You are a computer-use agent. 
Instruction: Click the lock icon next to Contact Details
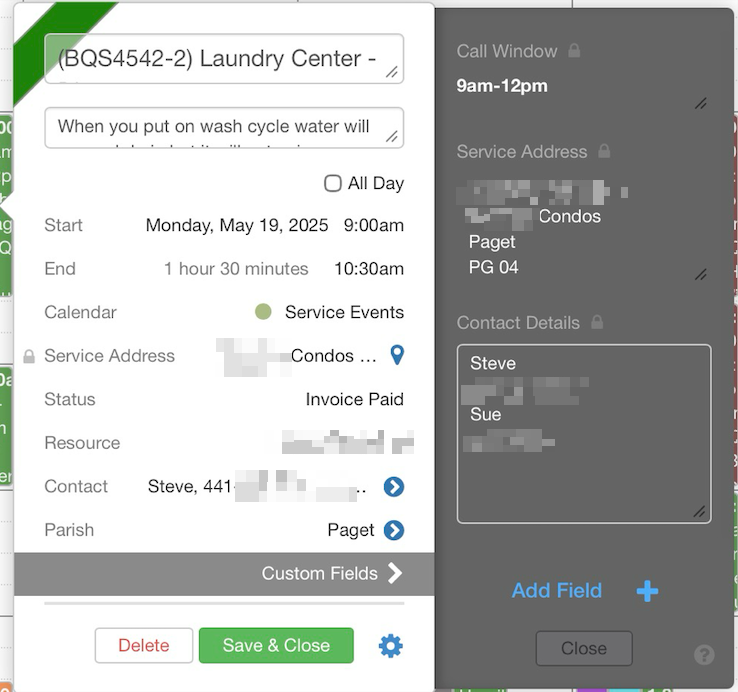click(597, 323)
